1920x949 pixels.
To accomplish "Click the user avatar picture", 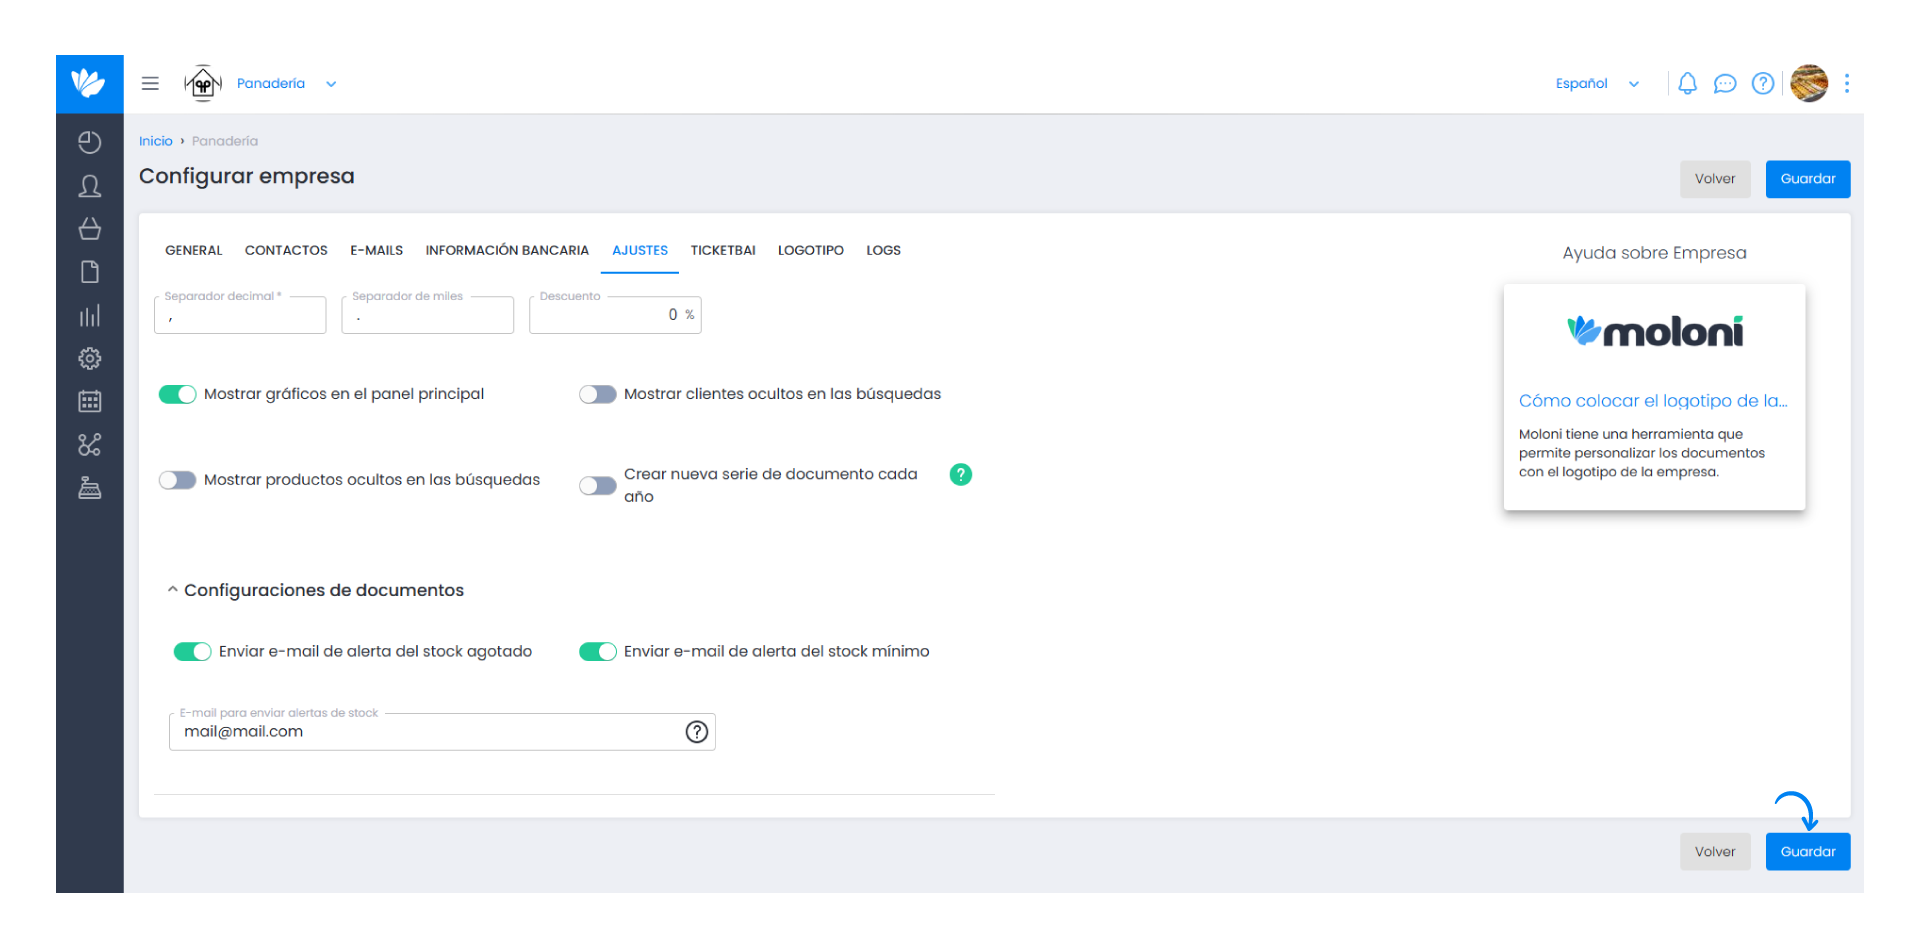I will 1809,83.
